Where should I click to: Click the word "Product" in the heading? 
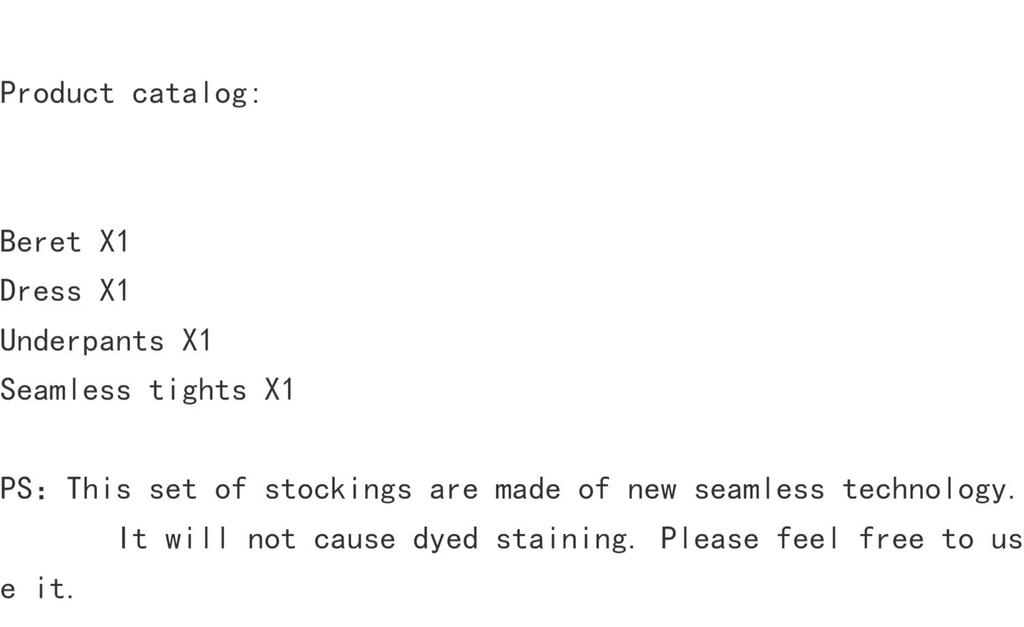point(57,94)
